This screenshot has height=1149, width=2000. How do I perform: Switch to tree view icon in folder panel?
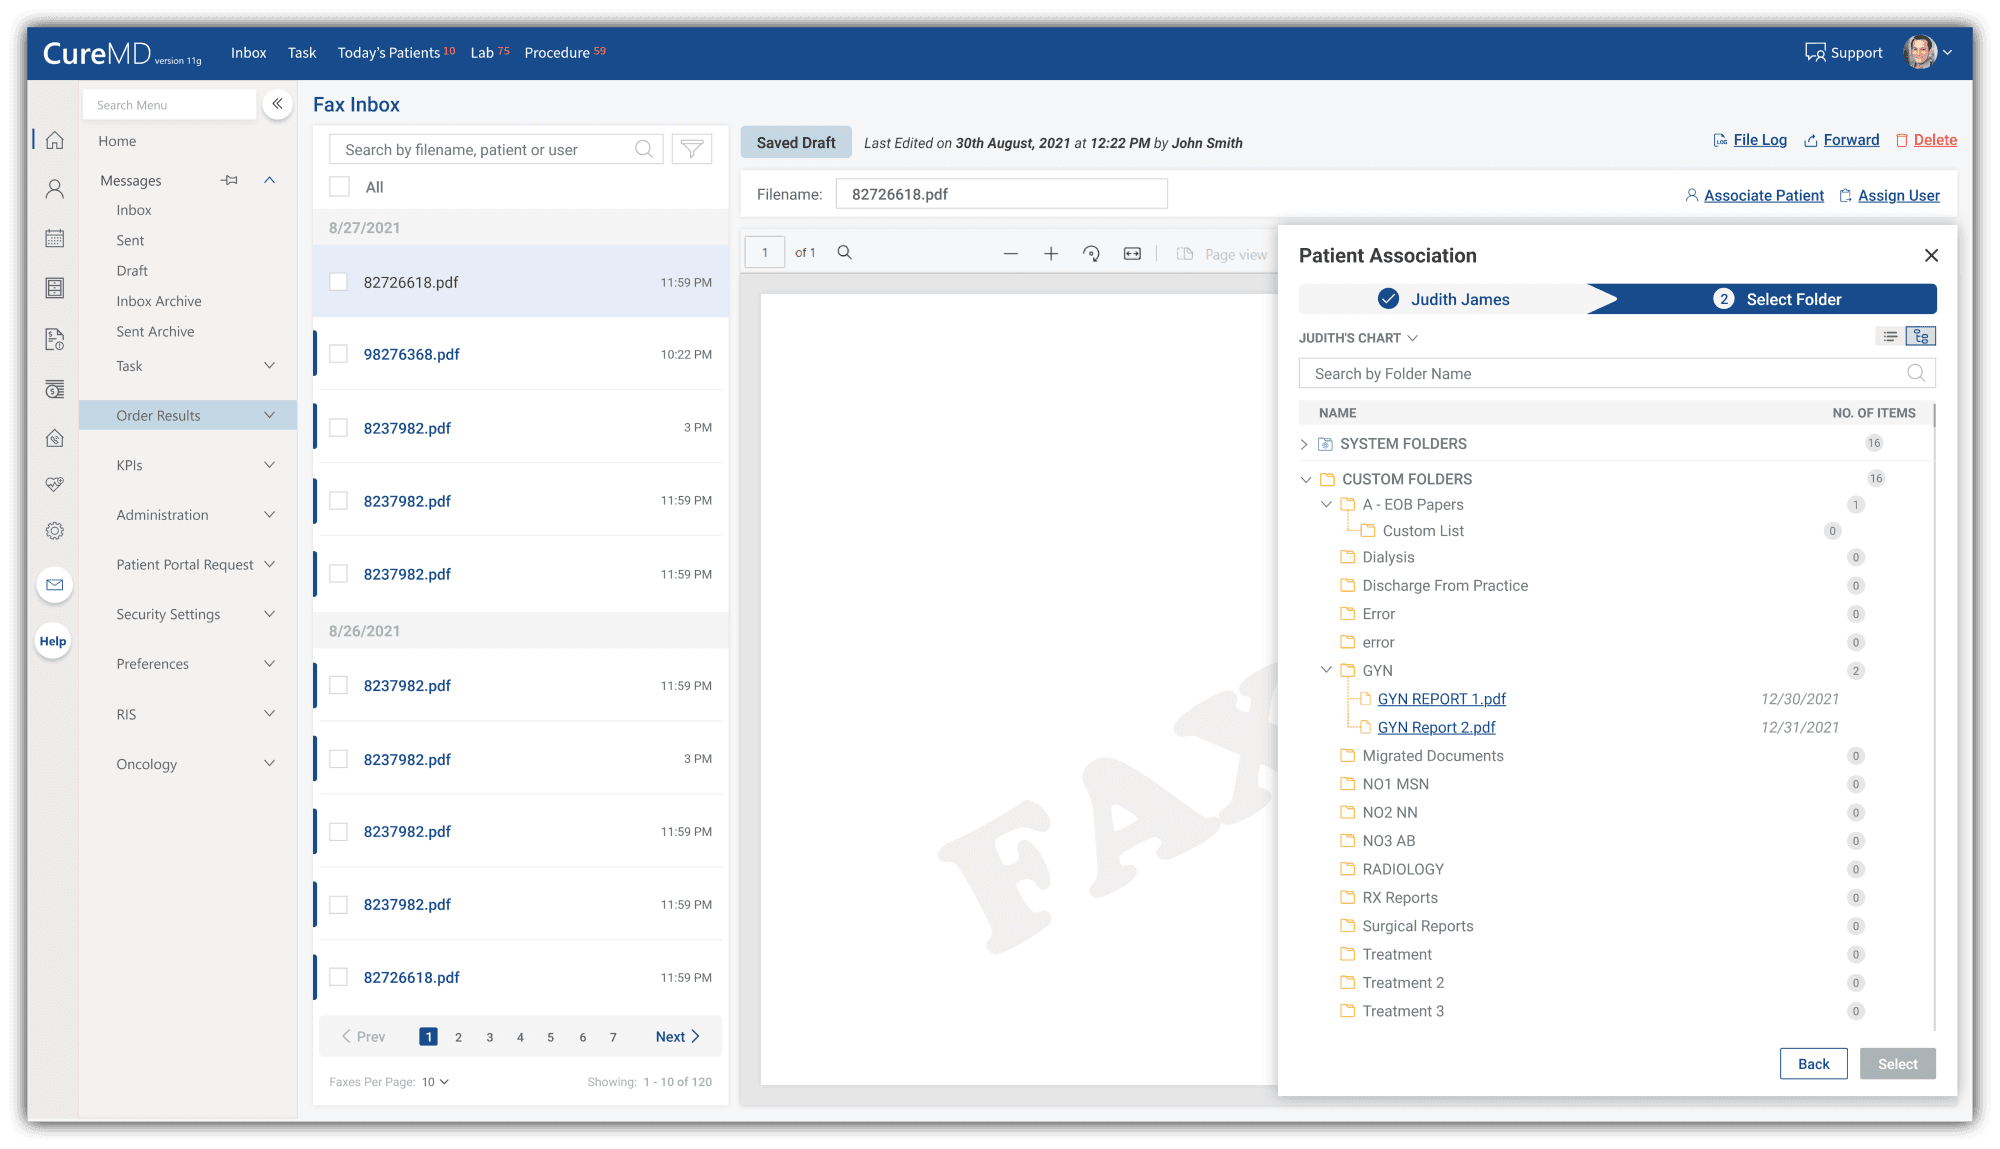pos(1921,337)
